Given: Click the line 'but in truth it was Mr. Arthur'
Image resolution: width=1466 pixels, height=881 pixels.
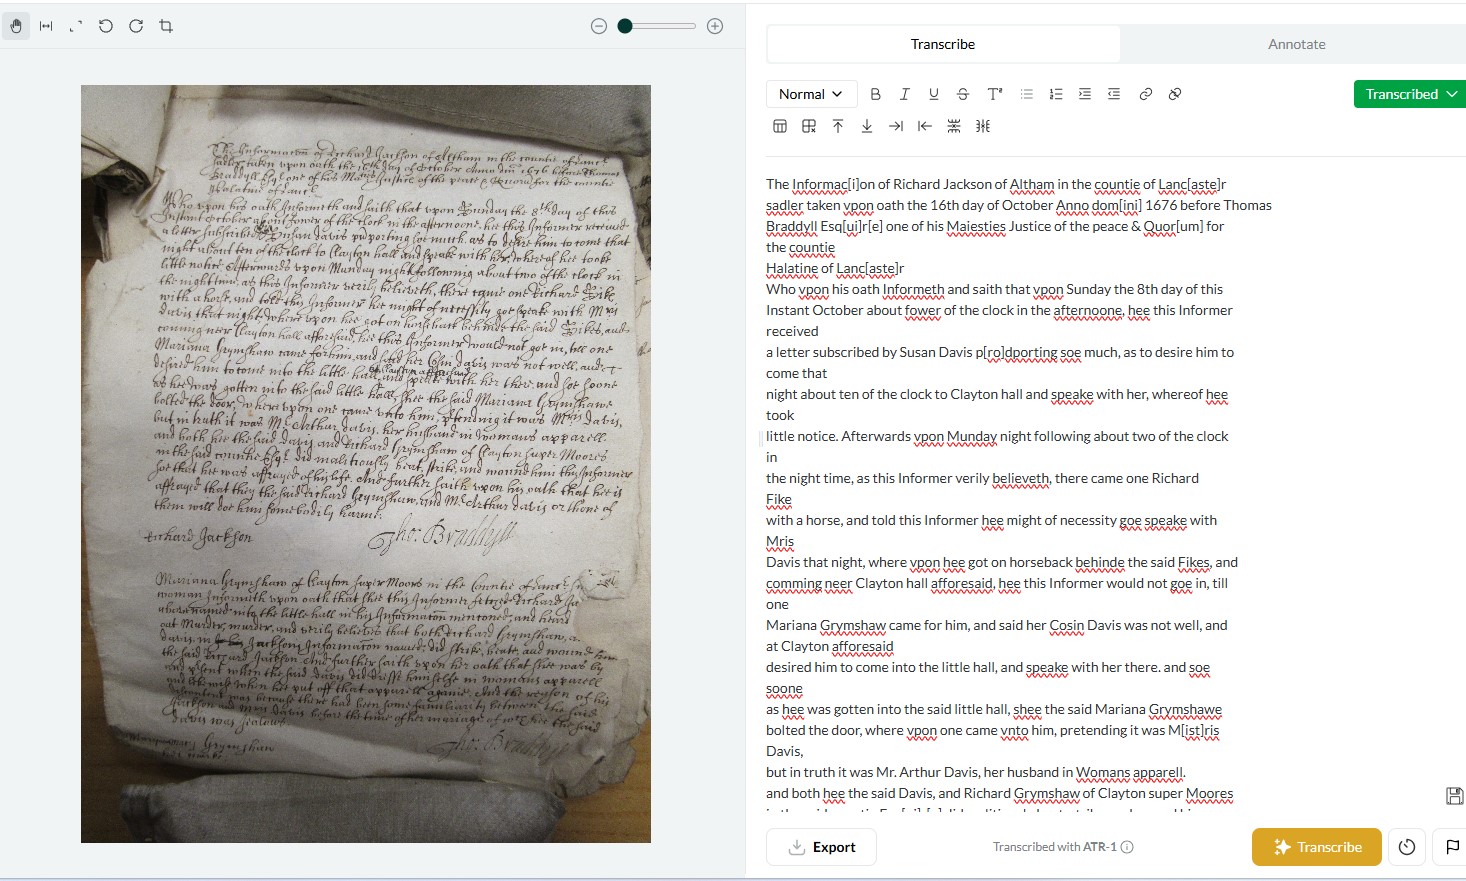Looking at the screenshot, I should 976,772.
